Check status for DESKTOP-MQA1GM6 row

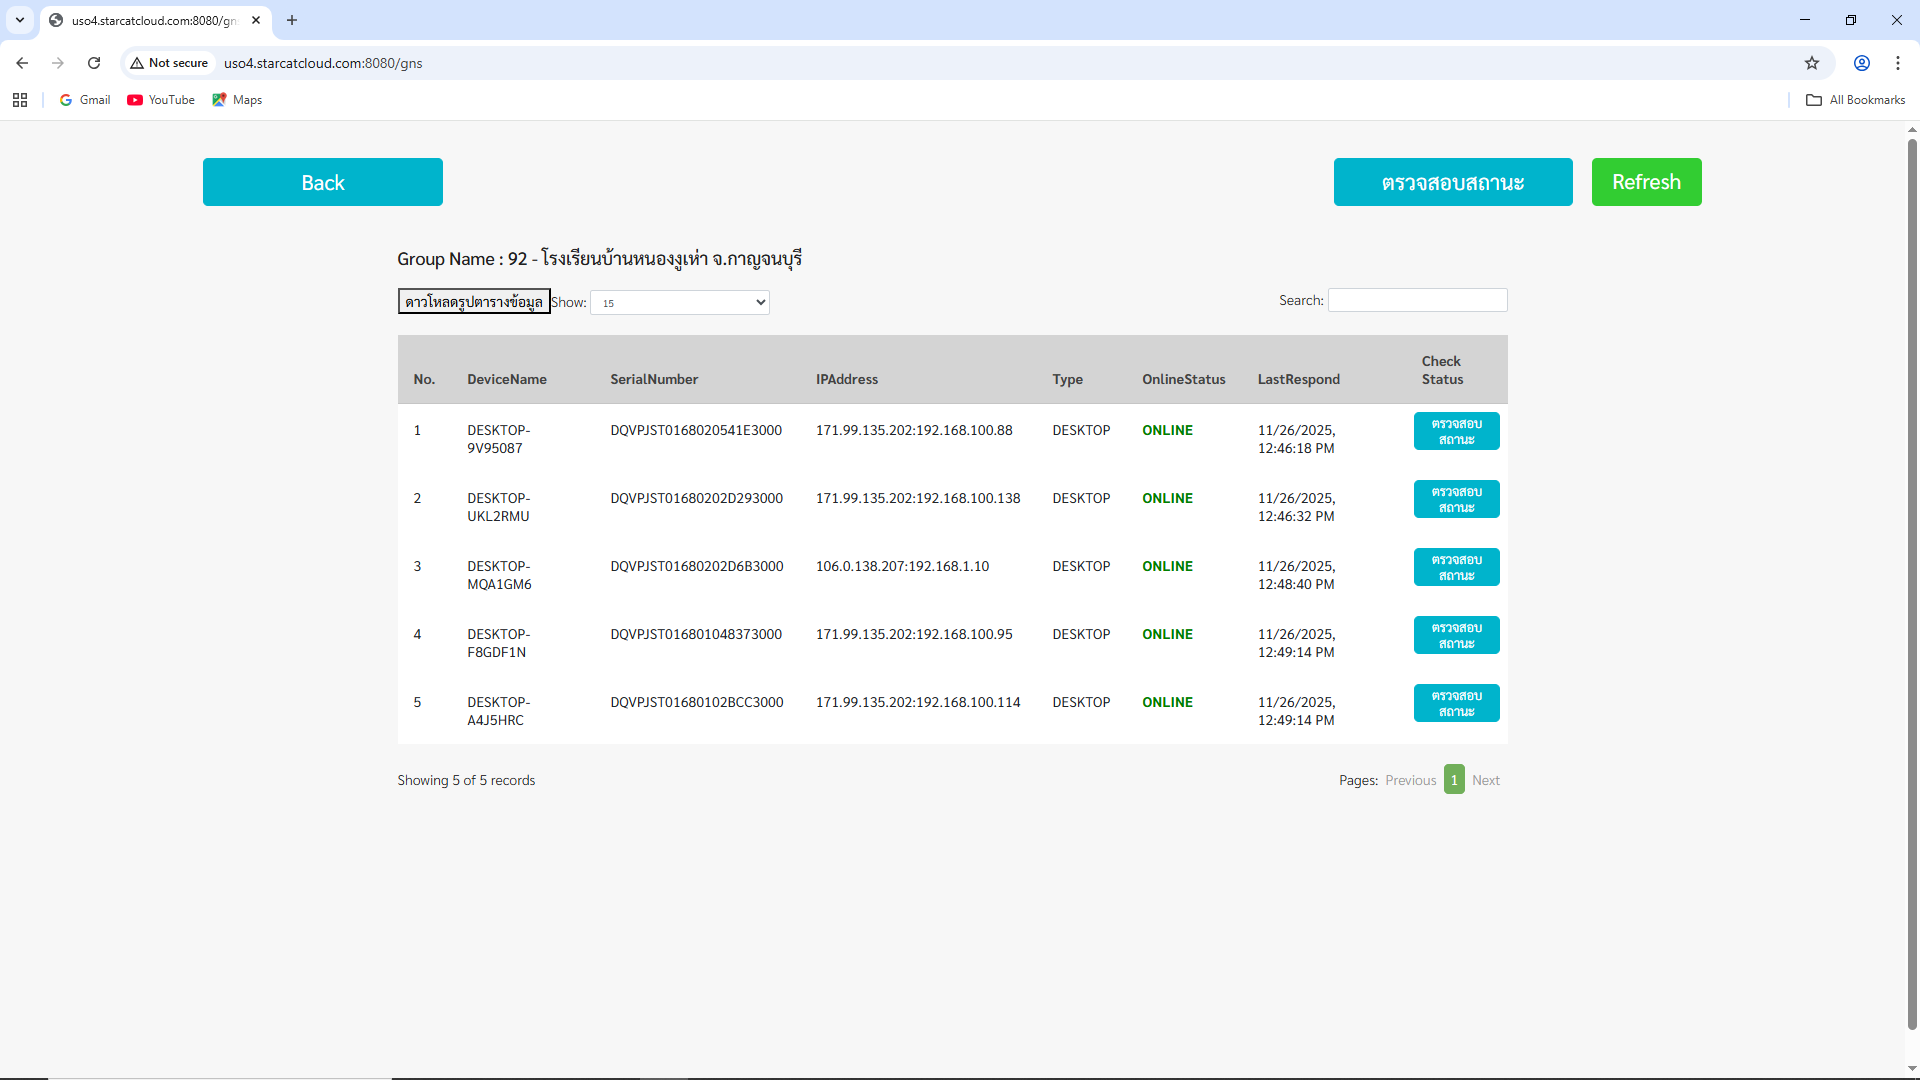[1456, 567]
